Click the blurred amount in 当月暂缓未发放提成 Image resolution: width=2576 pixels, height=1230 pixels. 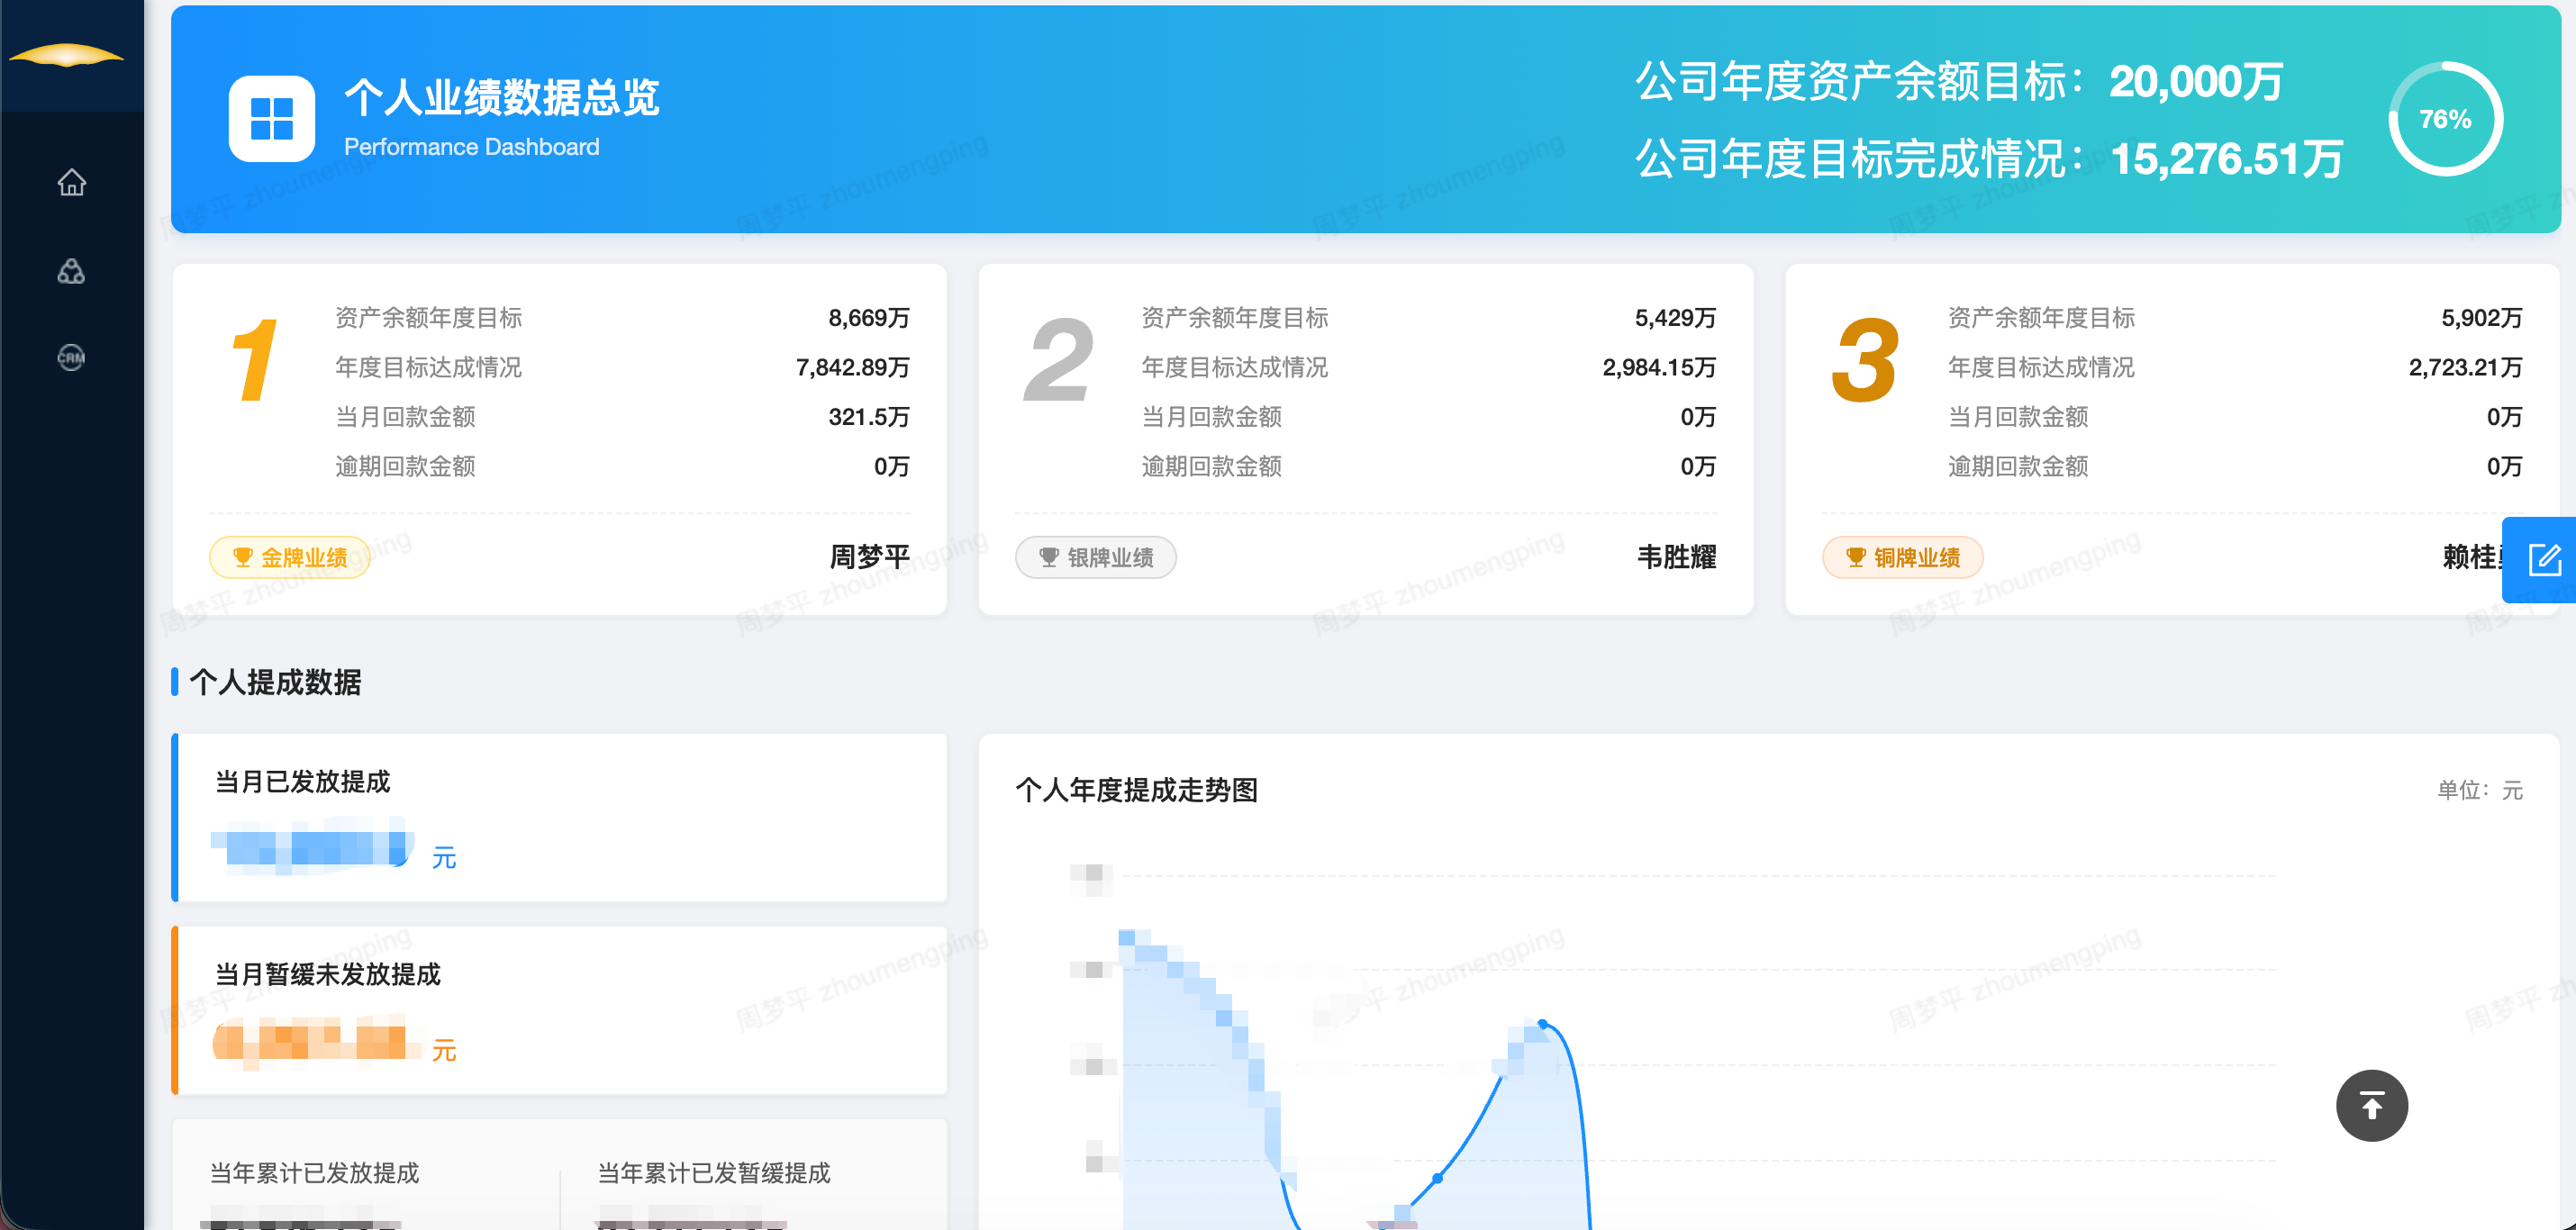(315, 1042)
